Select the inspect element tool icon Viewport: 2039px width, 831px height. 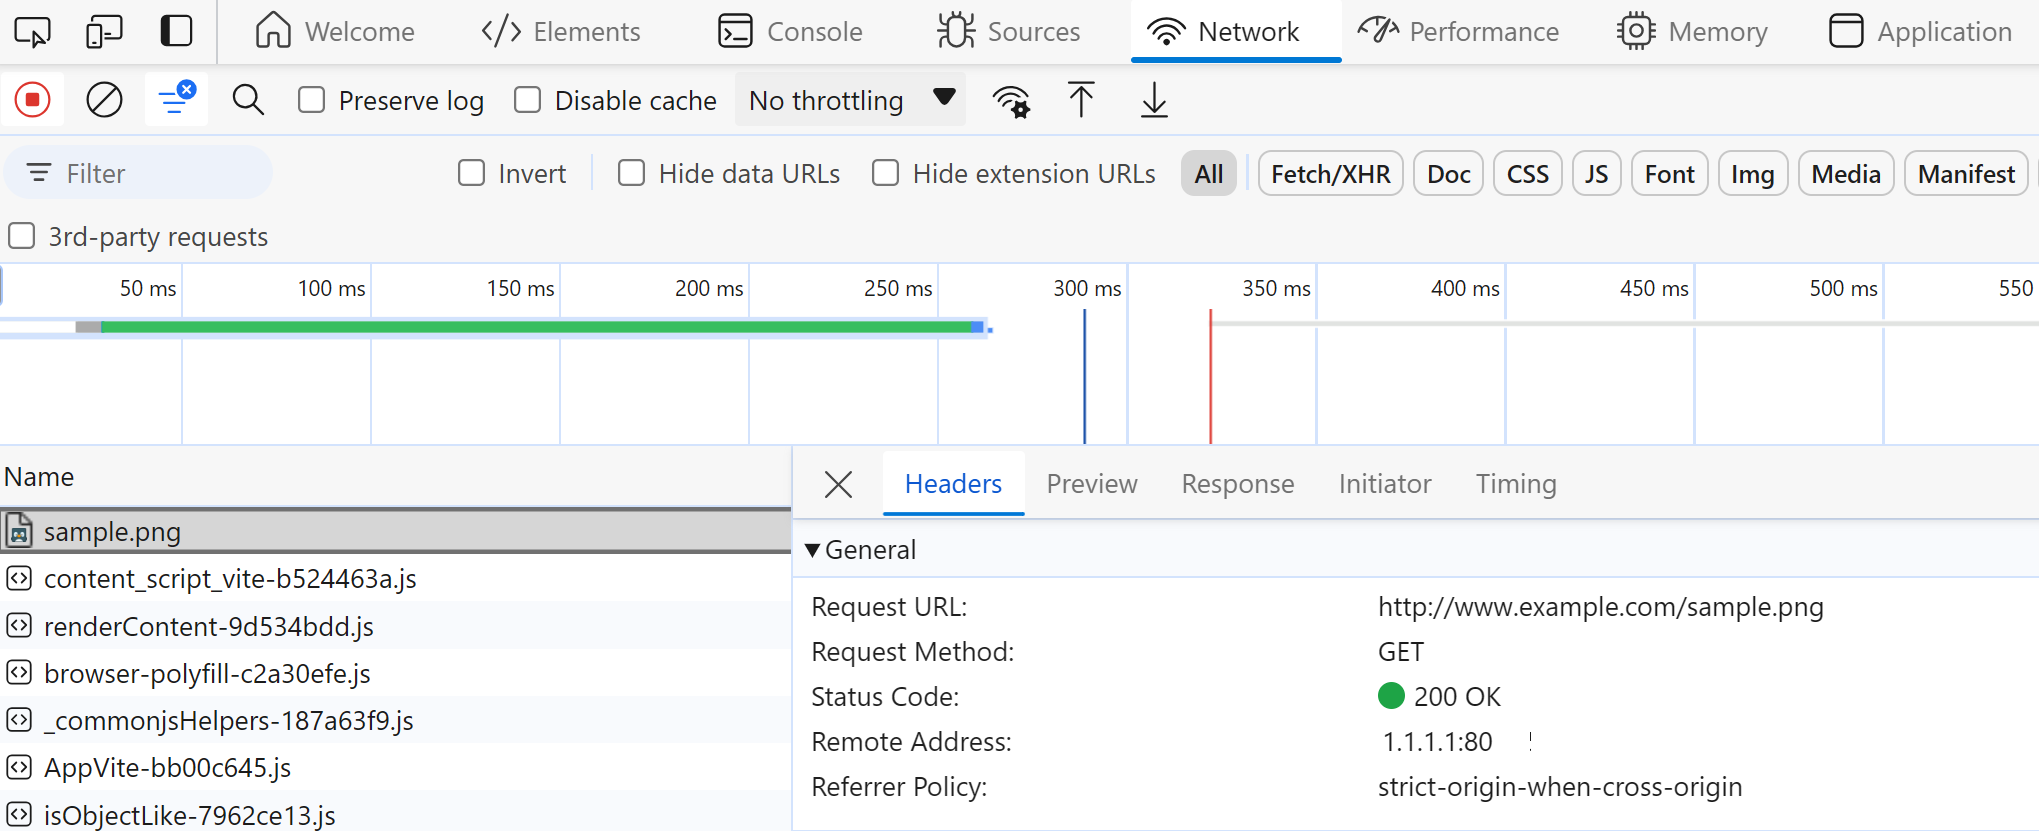click(x=32, y=32)
